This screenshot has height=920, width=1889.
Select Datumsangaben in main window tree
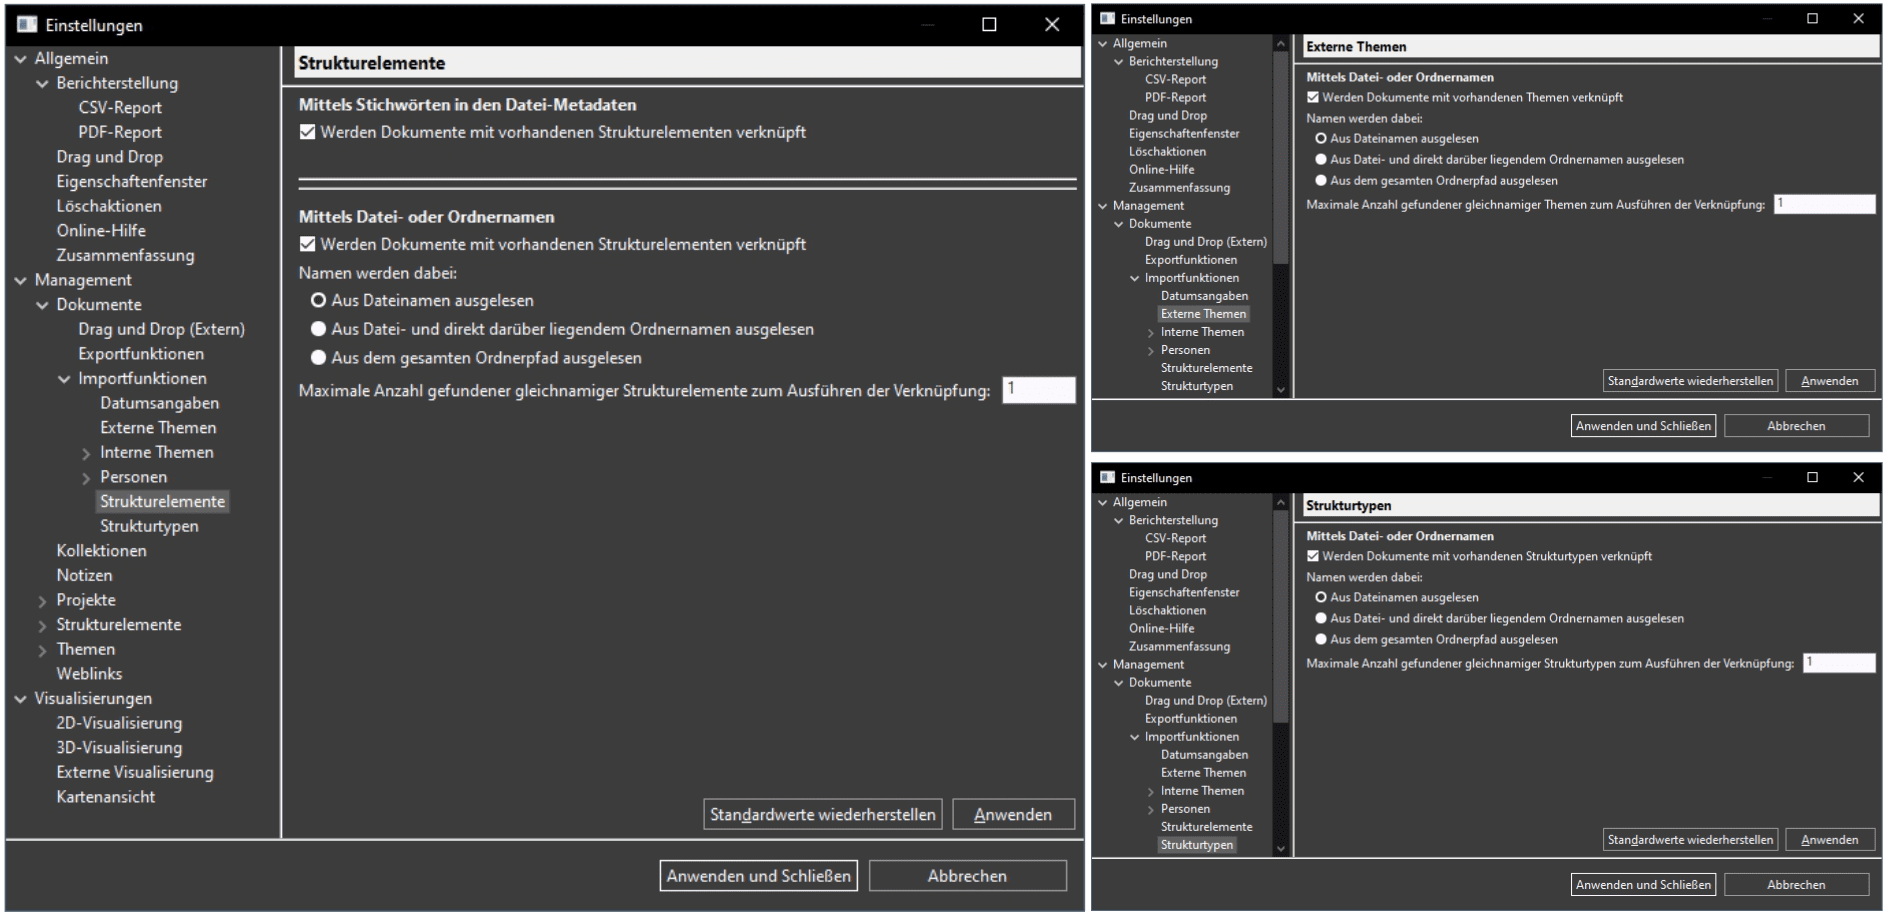[x=159, y=403]
